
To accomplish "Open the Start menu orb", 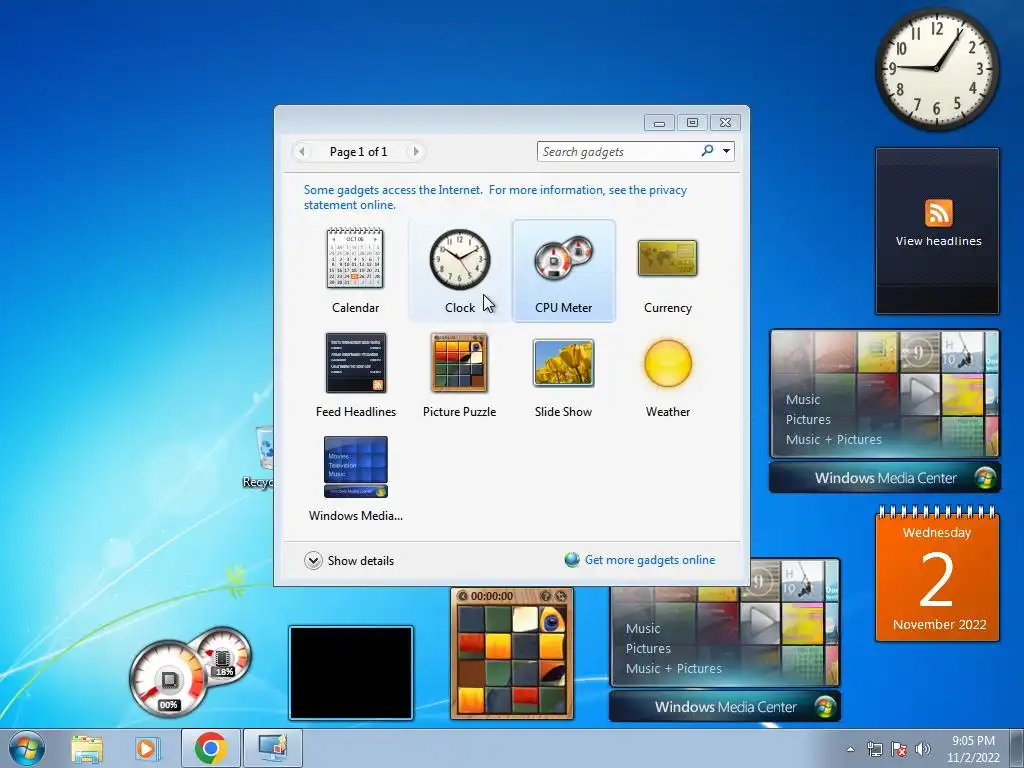I will pyautogui.click(x=27, y=748).
